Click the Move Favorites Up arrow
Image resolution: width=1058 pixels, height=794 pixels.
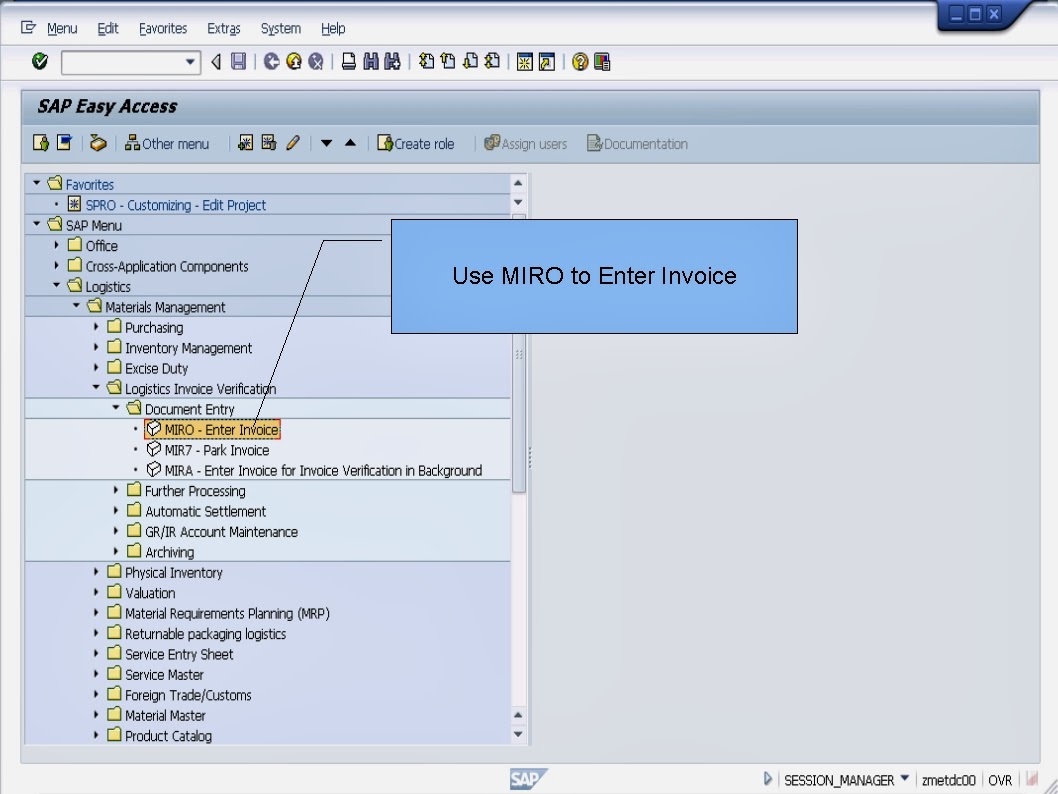click(x=350, y=143)
